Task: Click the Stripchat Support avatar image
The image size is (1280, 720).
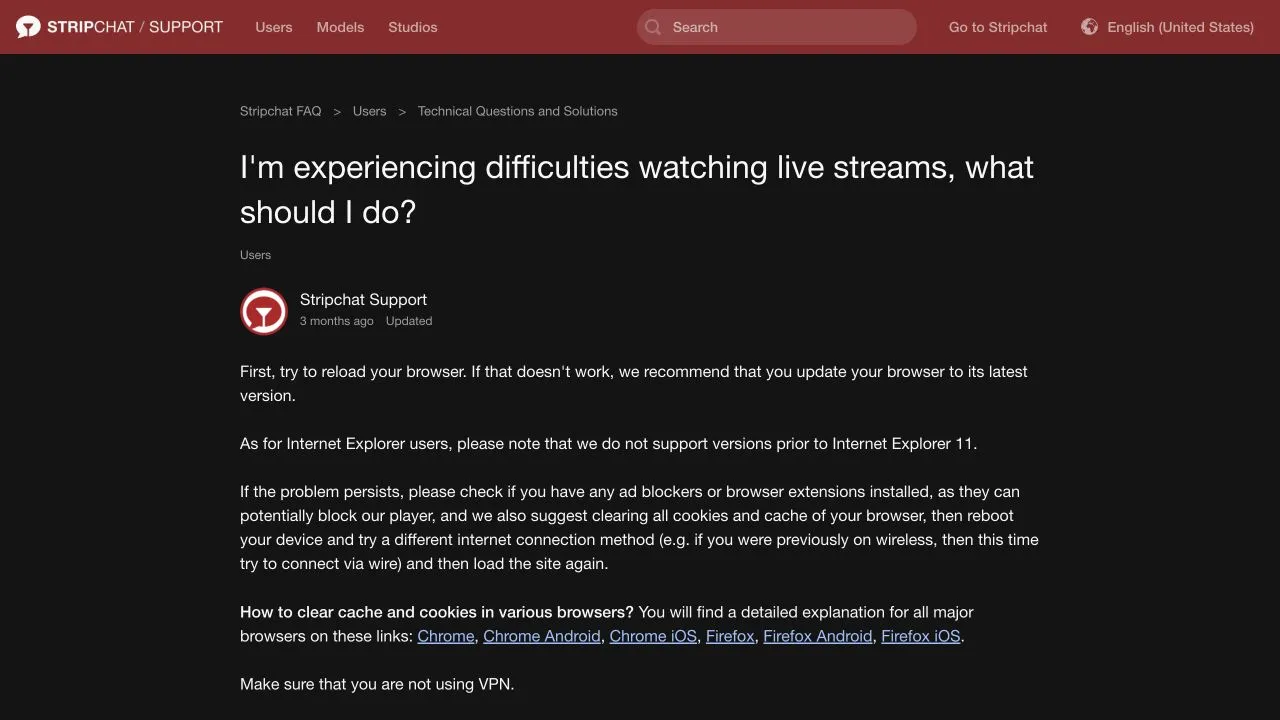Action: [x=264, y=311]
